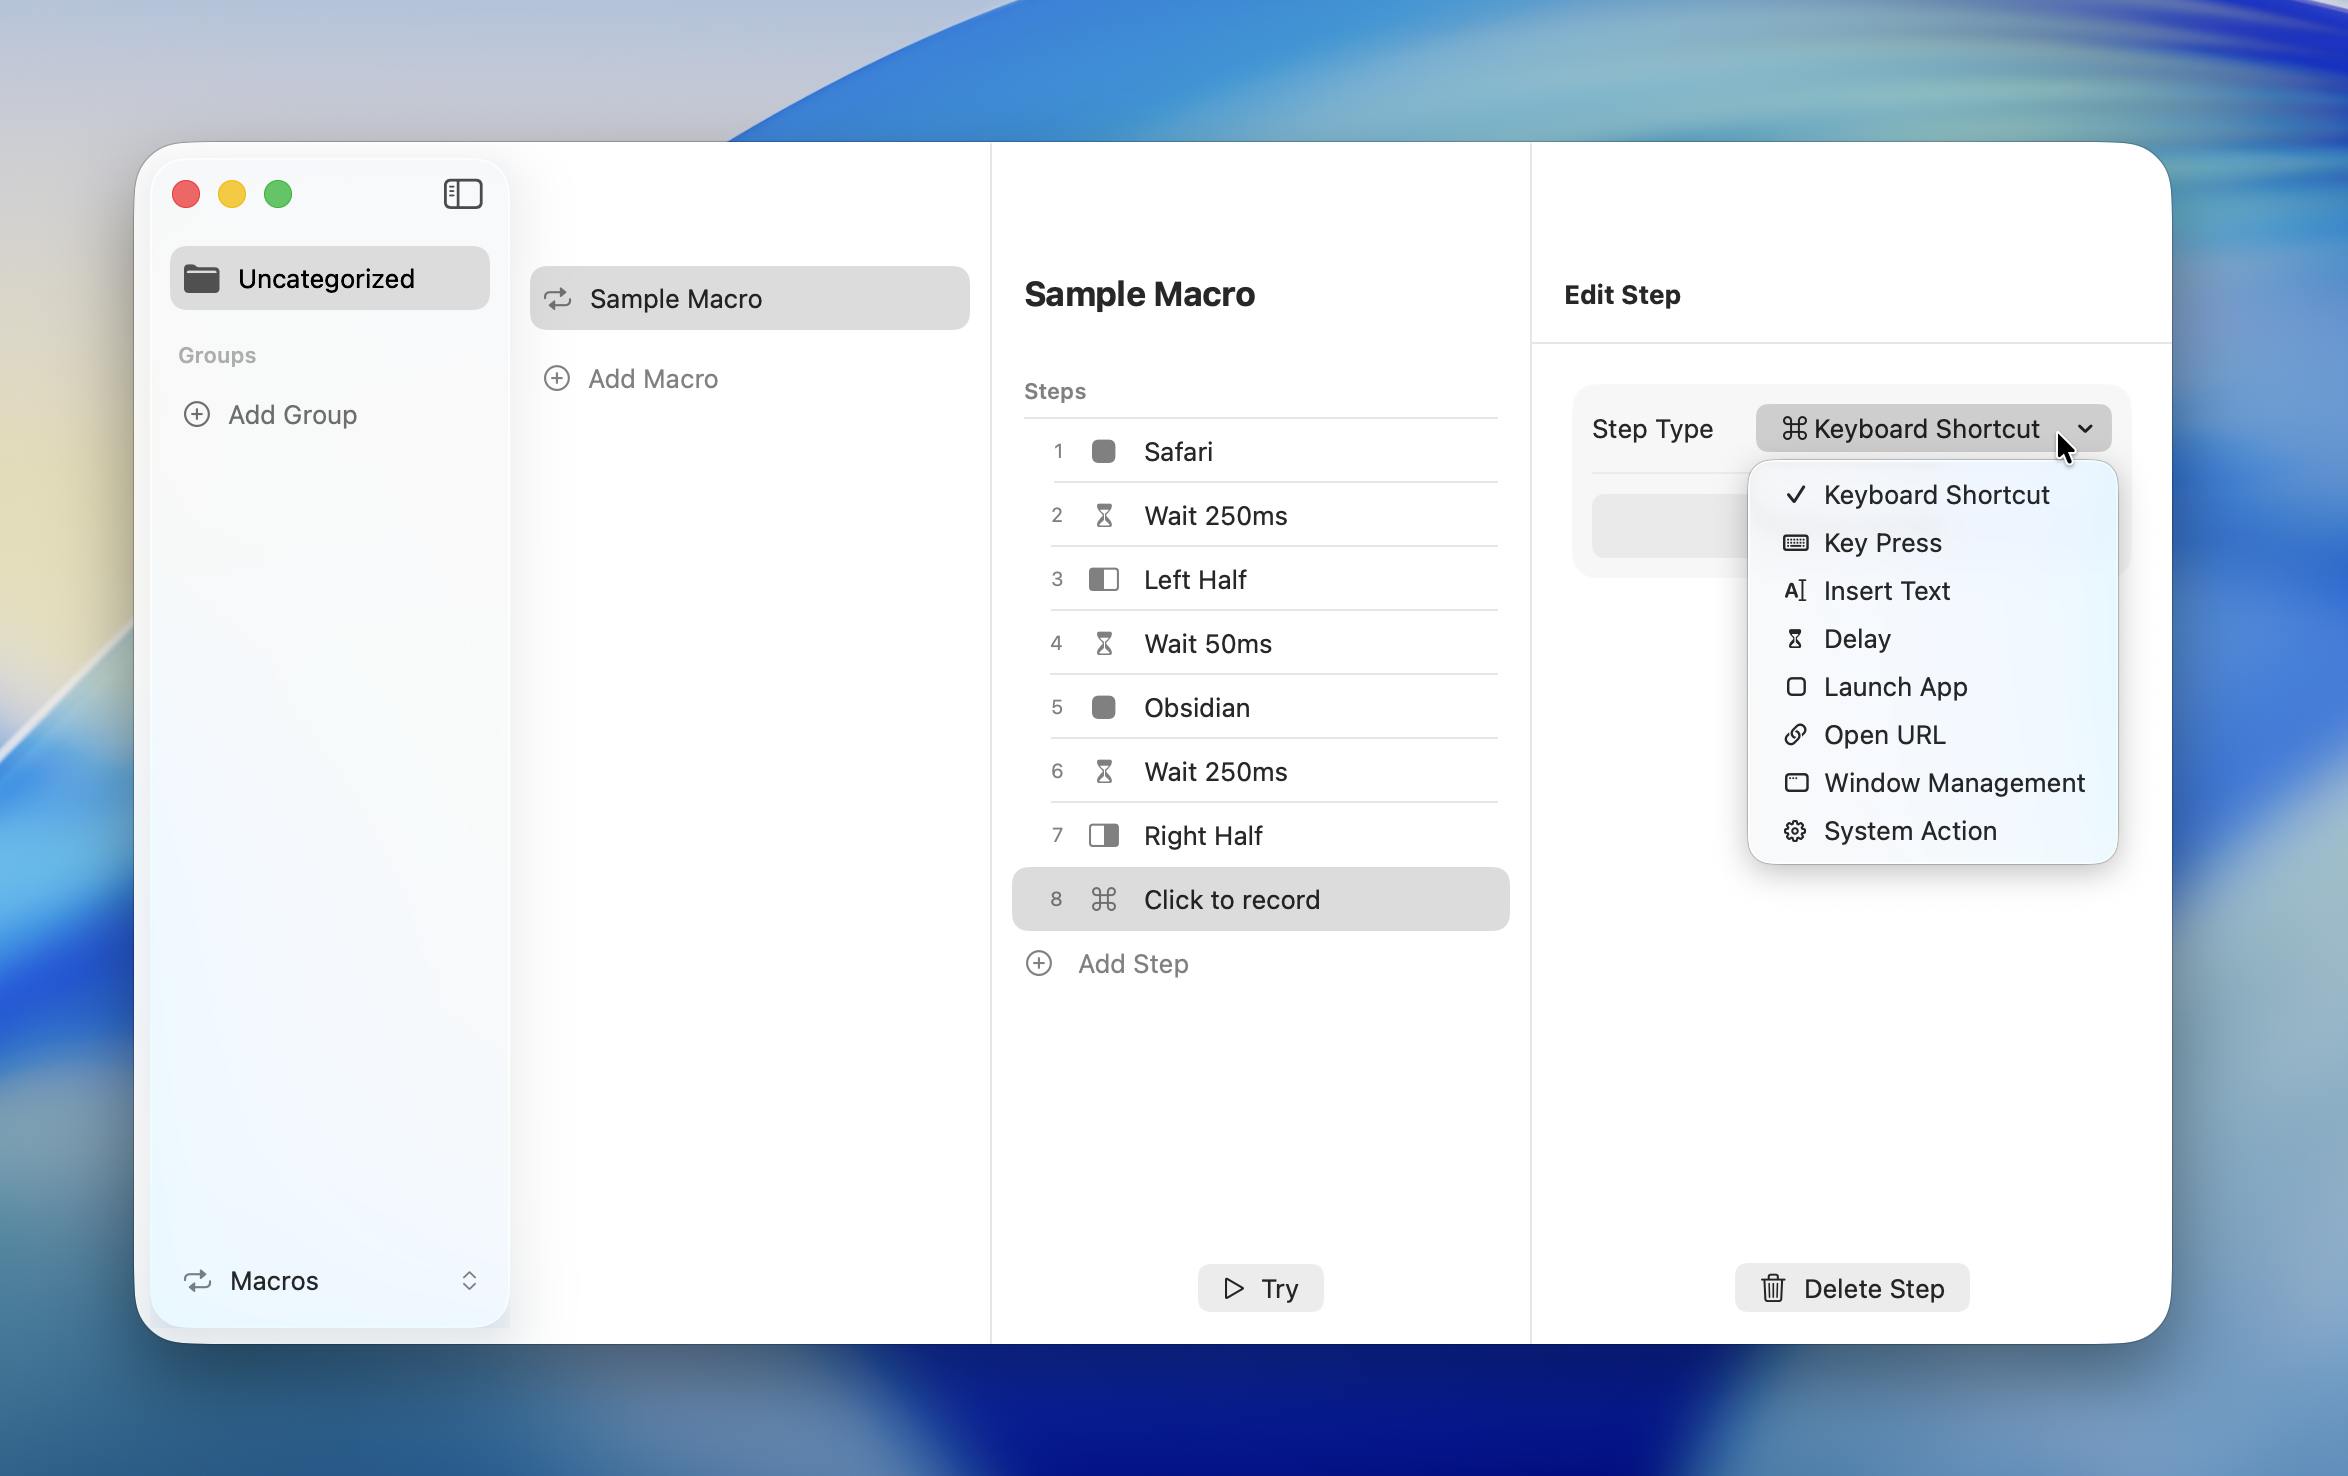Expand the Macros chevron at bottom

pos(468,1281)
